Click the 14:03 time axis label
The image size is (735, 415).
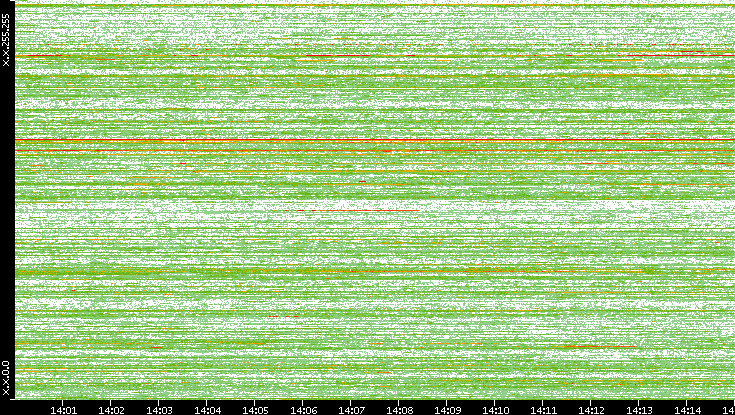pyautogui.click(x=159, y=410)
